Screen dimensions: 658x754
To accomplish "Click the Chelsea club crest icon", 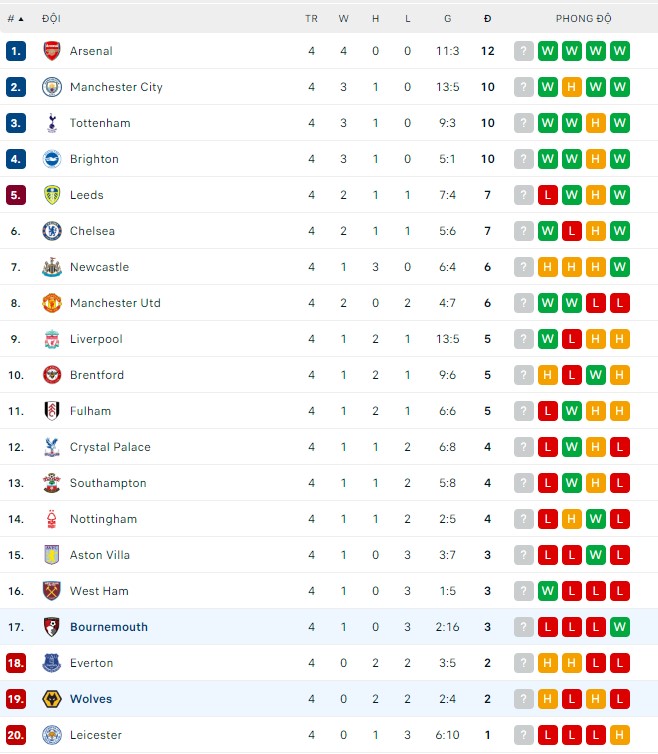I will coord(52,231).
